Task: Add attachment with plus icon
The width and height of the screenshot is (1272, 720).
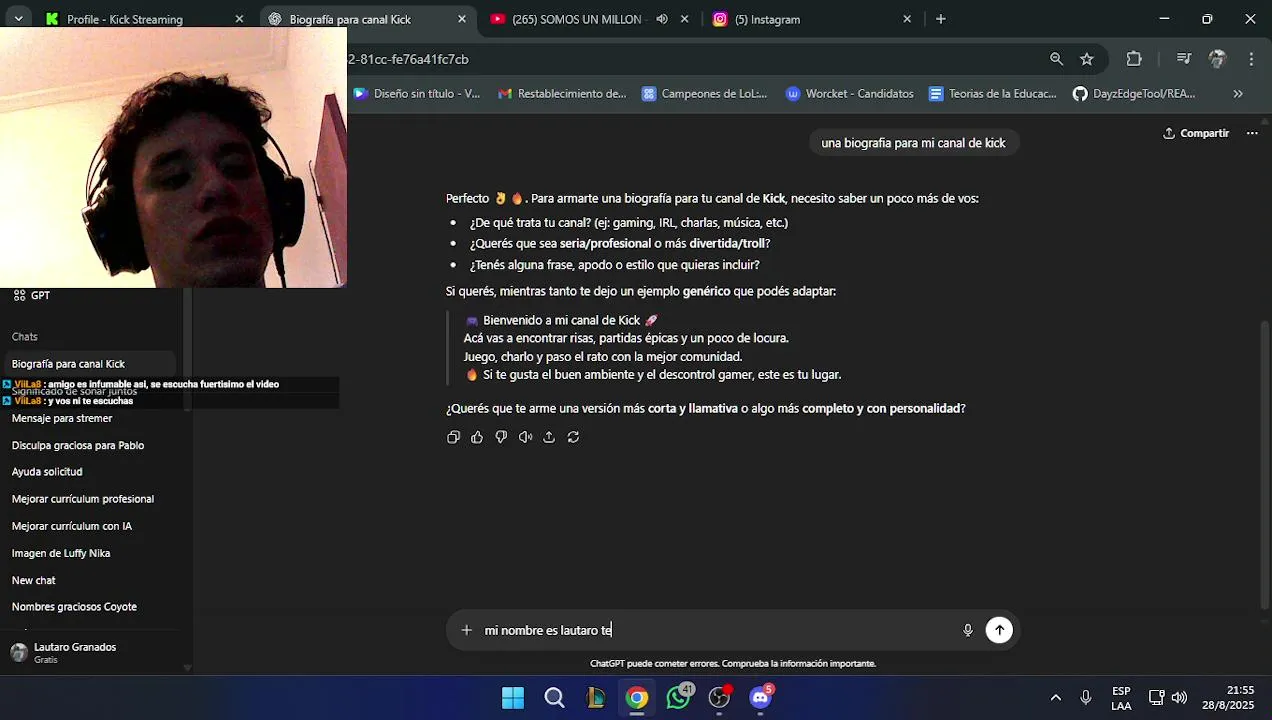Action: (x=466, y=630)
